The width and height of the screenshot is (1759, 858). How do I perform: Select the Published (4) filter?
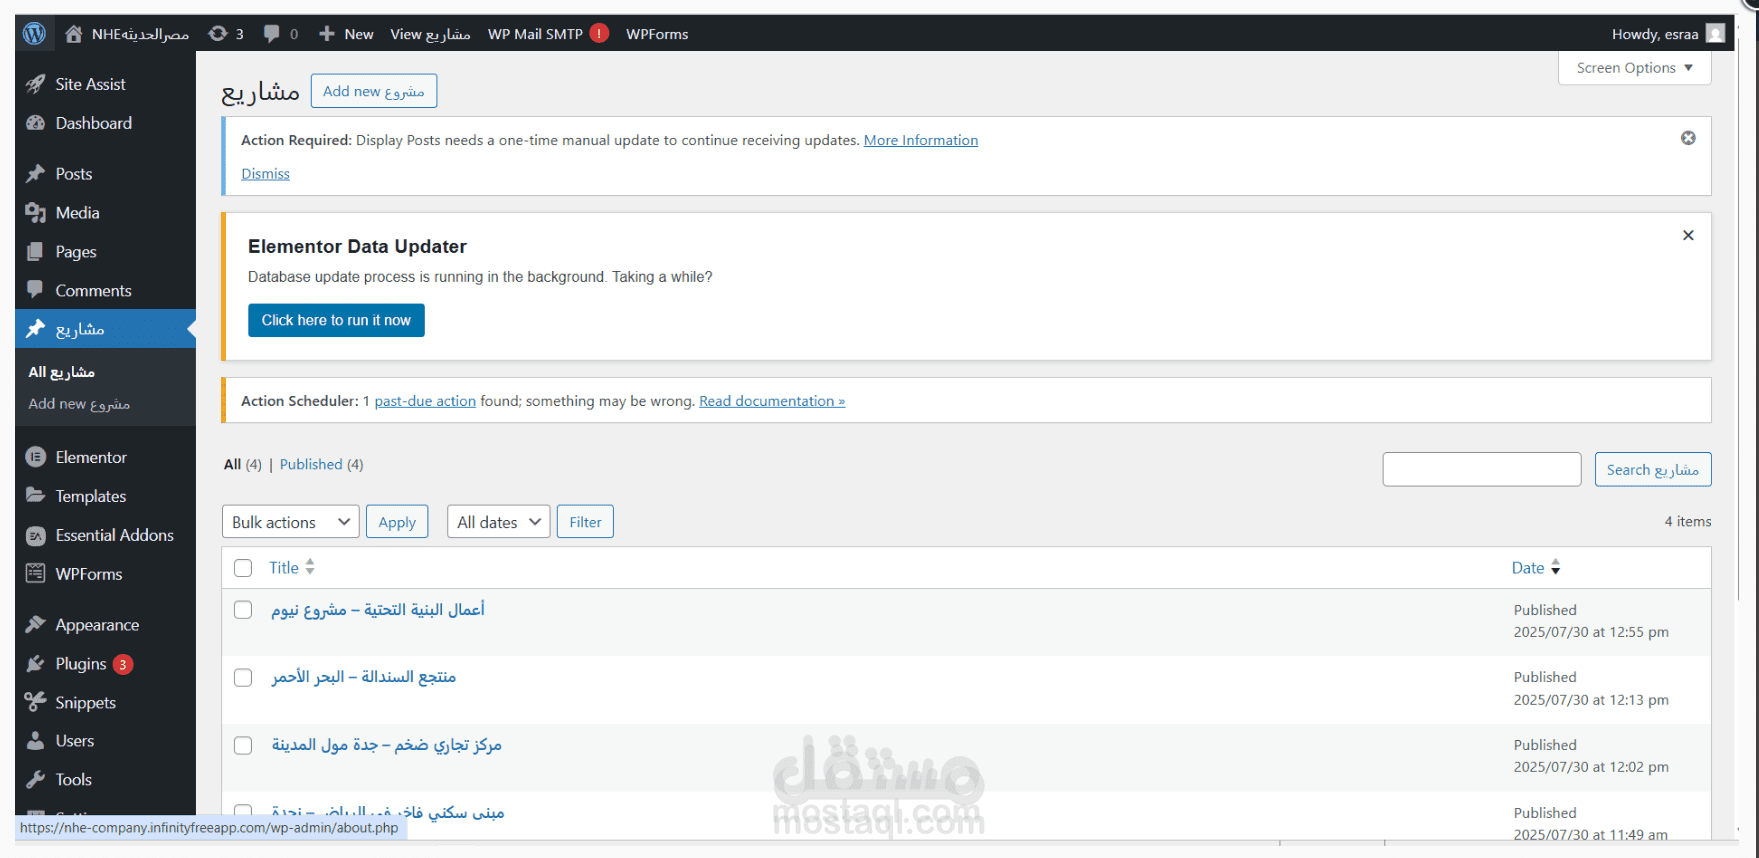point(321,464)
